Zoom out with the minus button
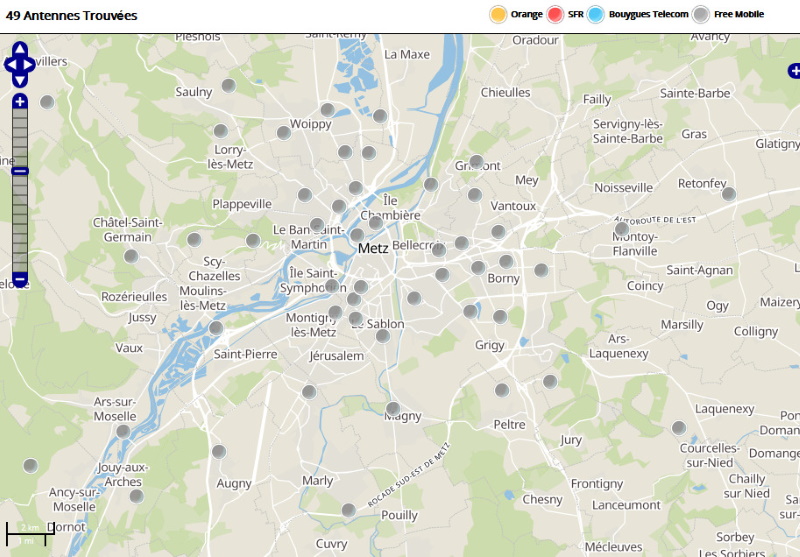800x557 pixels. 19,279
